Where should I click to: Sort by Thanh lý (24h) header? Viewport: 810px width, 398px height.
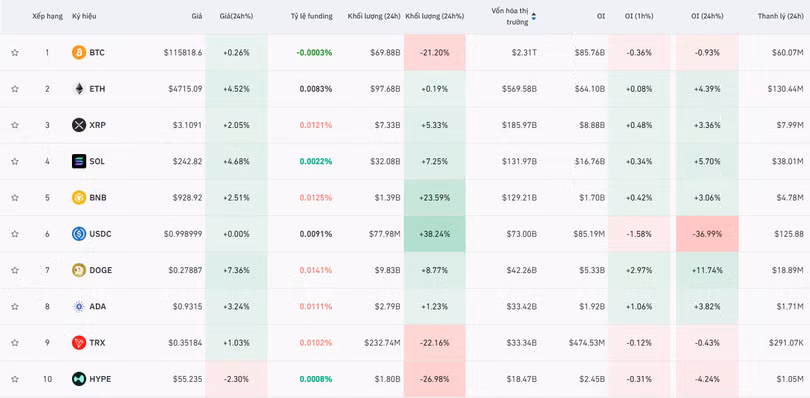(781, 16)
